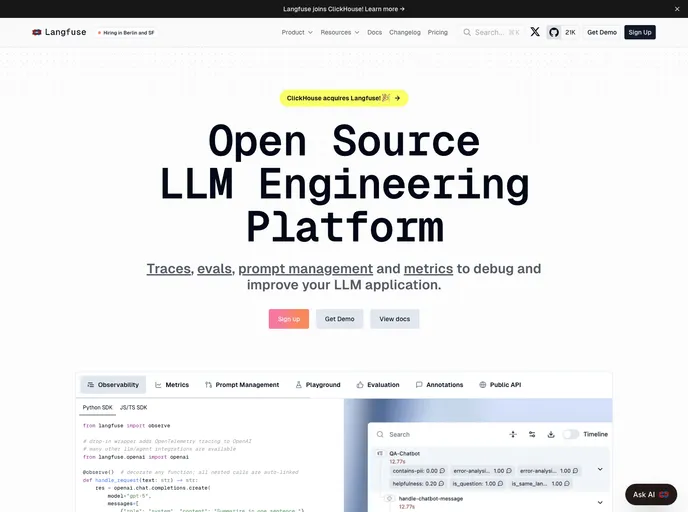The height and width of the screenshot is (512, 688).
Task: Open the Changelog nav link
Action: 405,32
